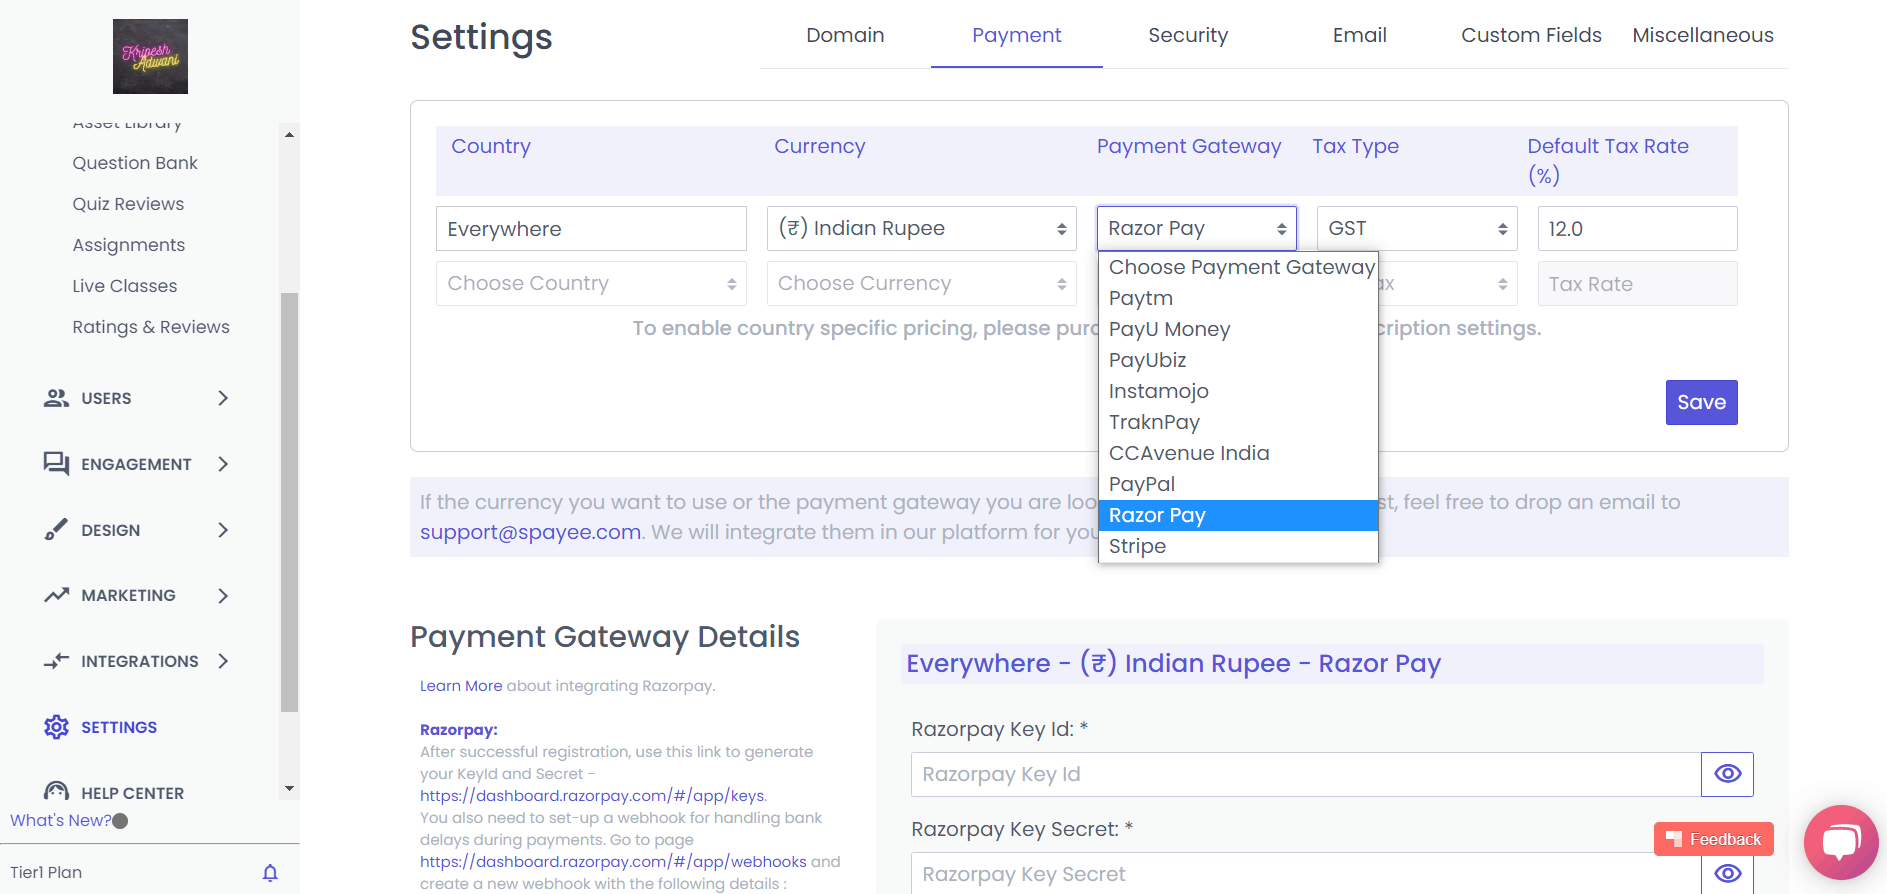1887x894 pixels.
Task: Click the Engagement chat bubbles icon
Action: 56,464
